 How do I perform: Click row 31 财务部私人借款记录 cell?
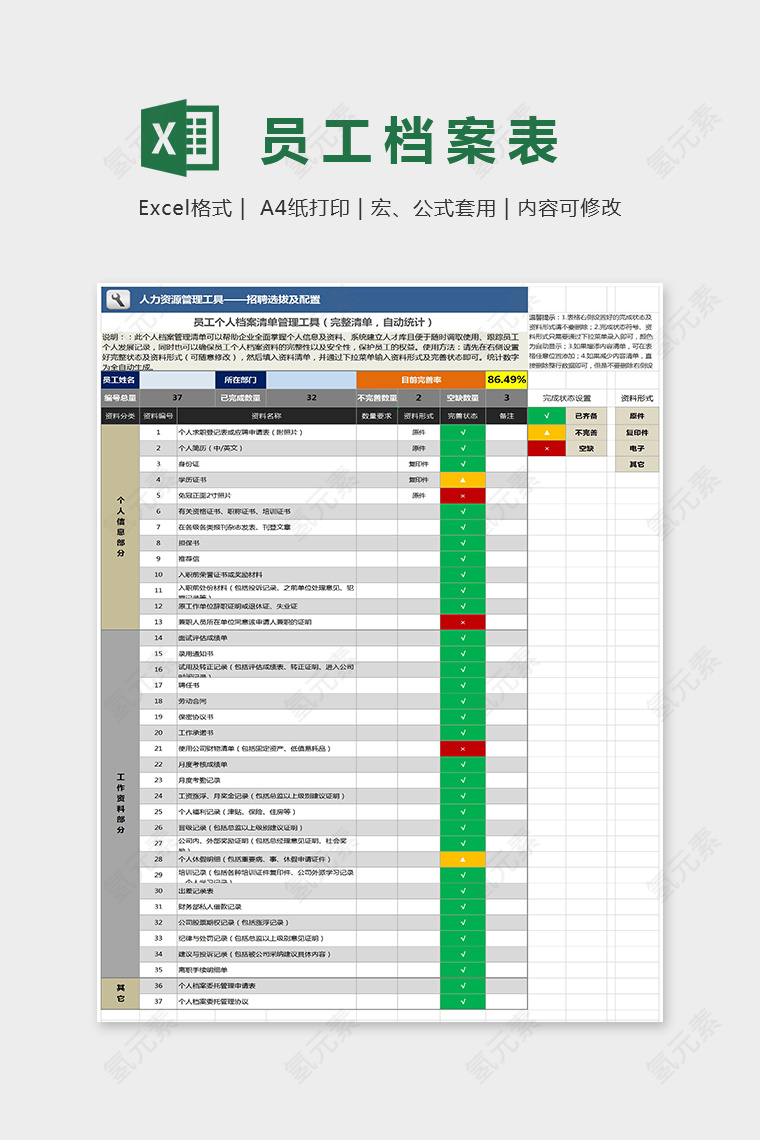[266, 907]
